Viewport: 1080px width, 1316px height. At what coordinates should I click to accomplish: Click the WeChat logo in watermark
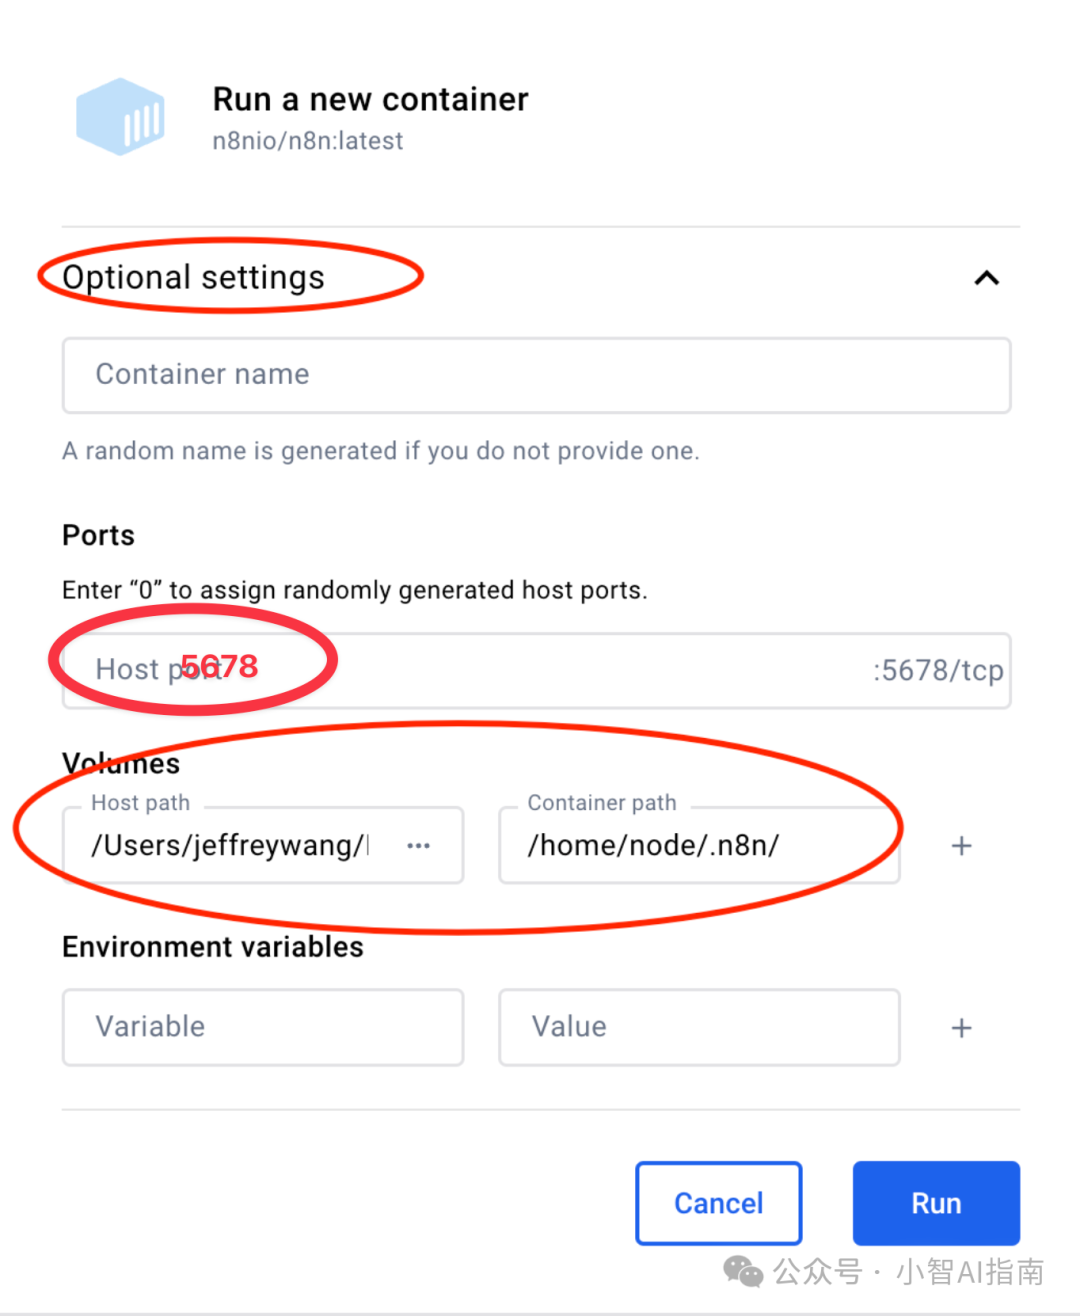(x=743, y=1271)
